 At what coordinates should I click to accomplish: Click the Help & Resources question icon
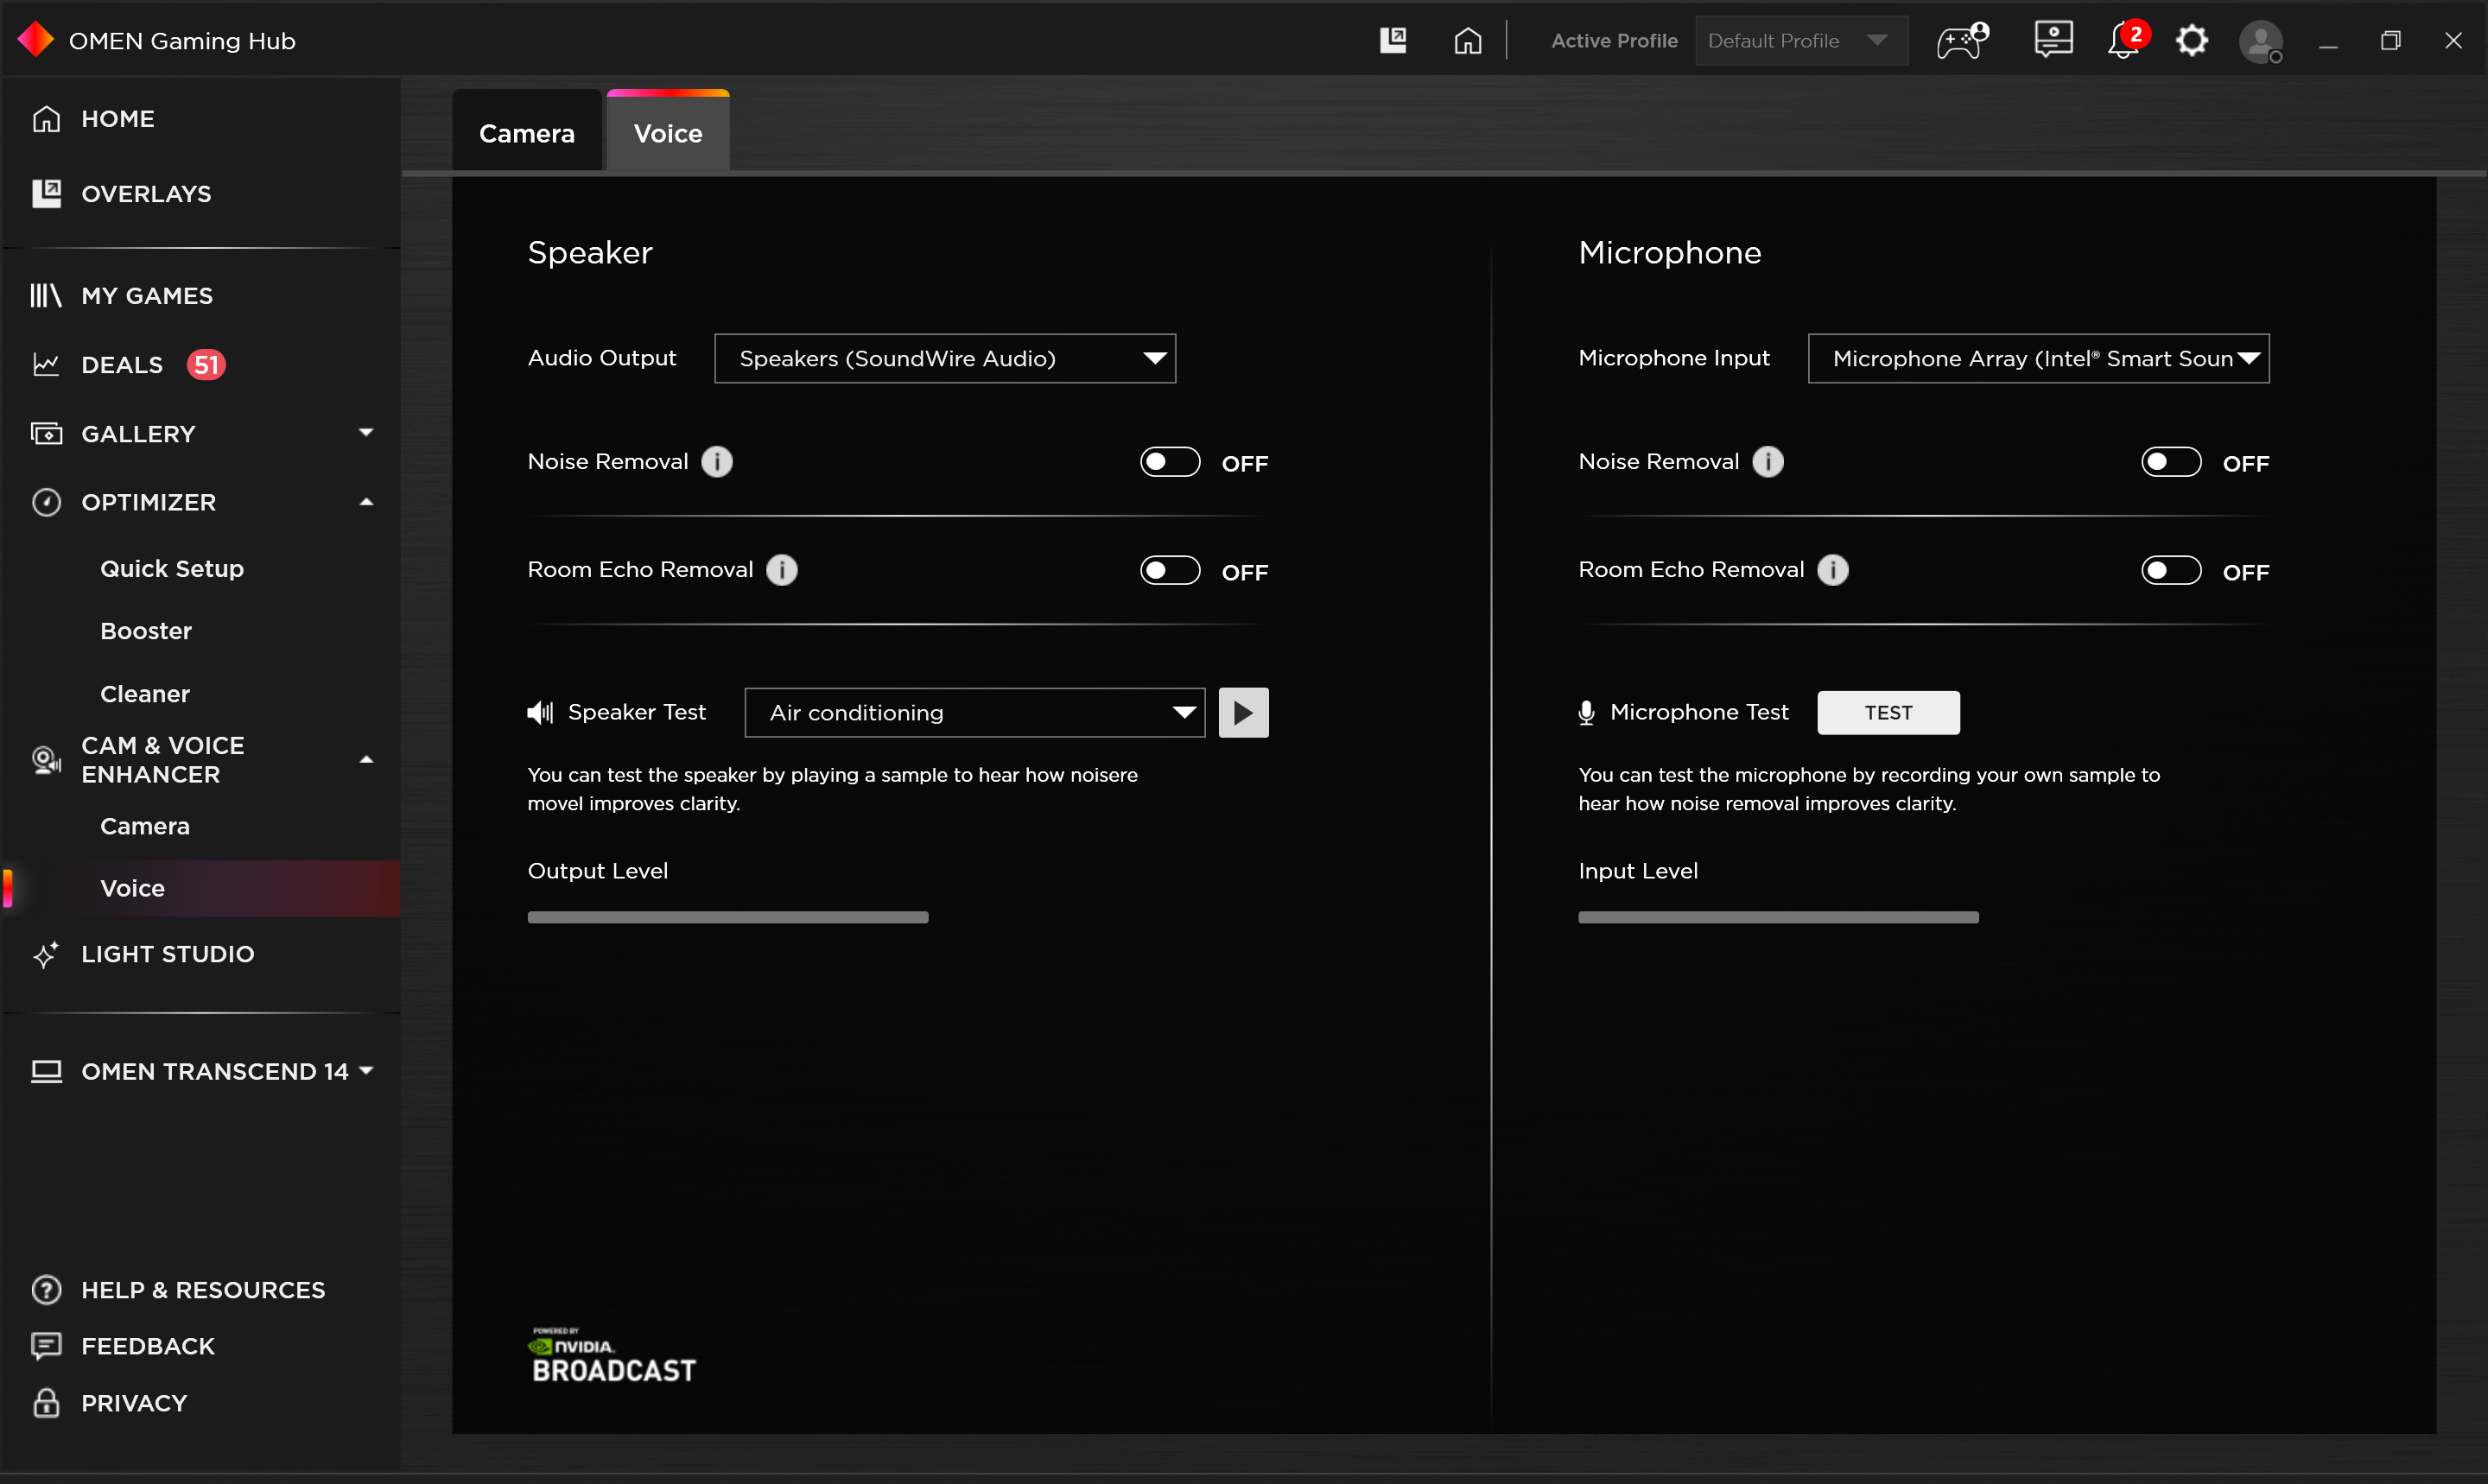pyautogui.click(x=47, y=1290)
